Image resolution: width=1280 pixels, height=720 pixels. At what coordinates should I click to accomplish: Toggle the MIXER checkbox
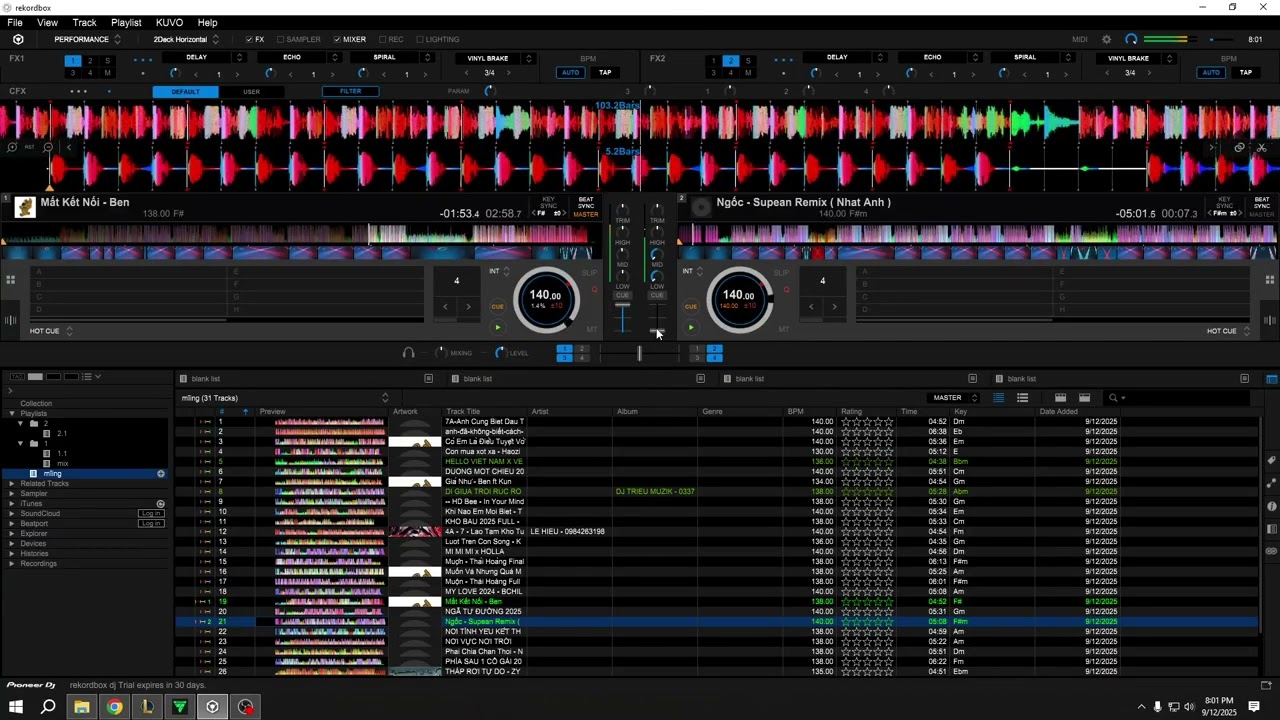(337, 40)
